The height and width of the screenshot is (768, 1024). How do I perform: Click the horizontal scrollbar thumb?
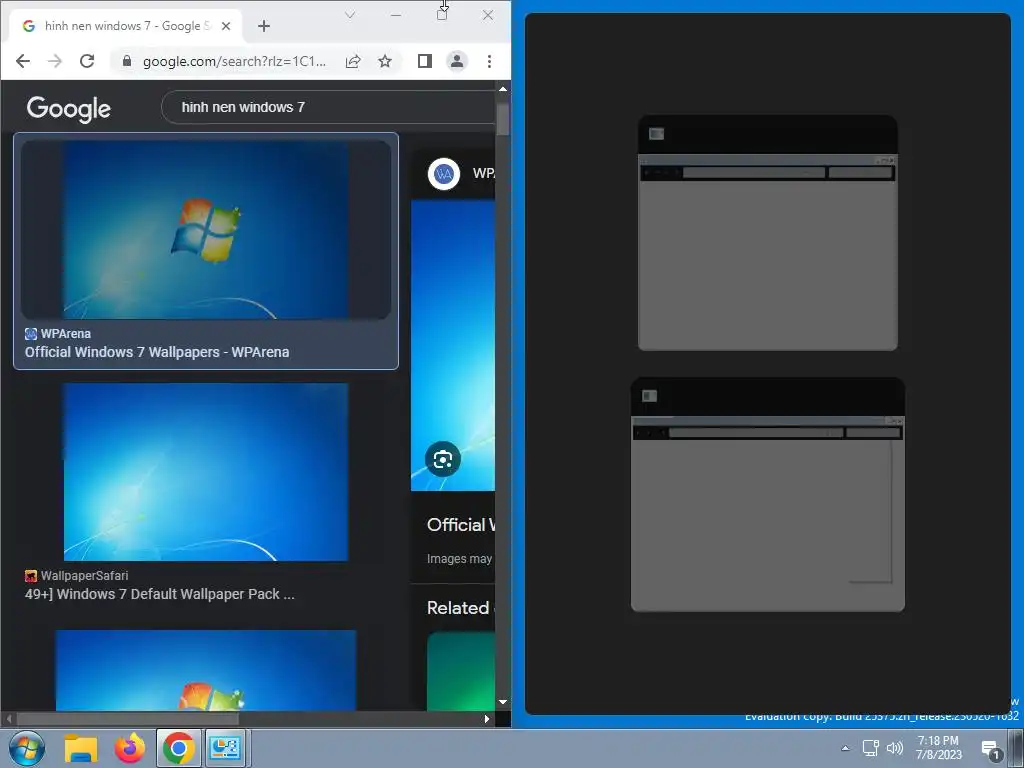[x=128, y=719]
